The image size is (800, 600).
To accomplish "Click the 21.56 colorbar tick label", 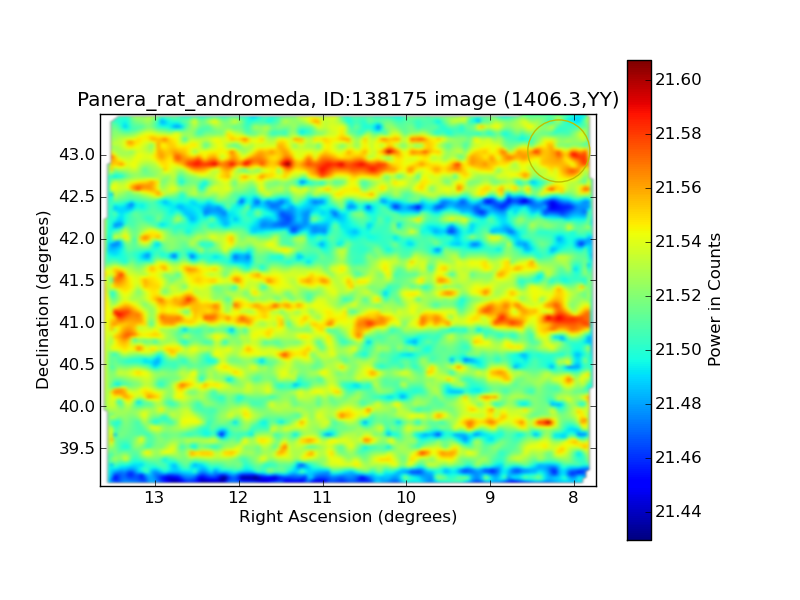I will click(678, 188).
